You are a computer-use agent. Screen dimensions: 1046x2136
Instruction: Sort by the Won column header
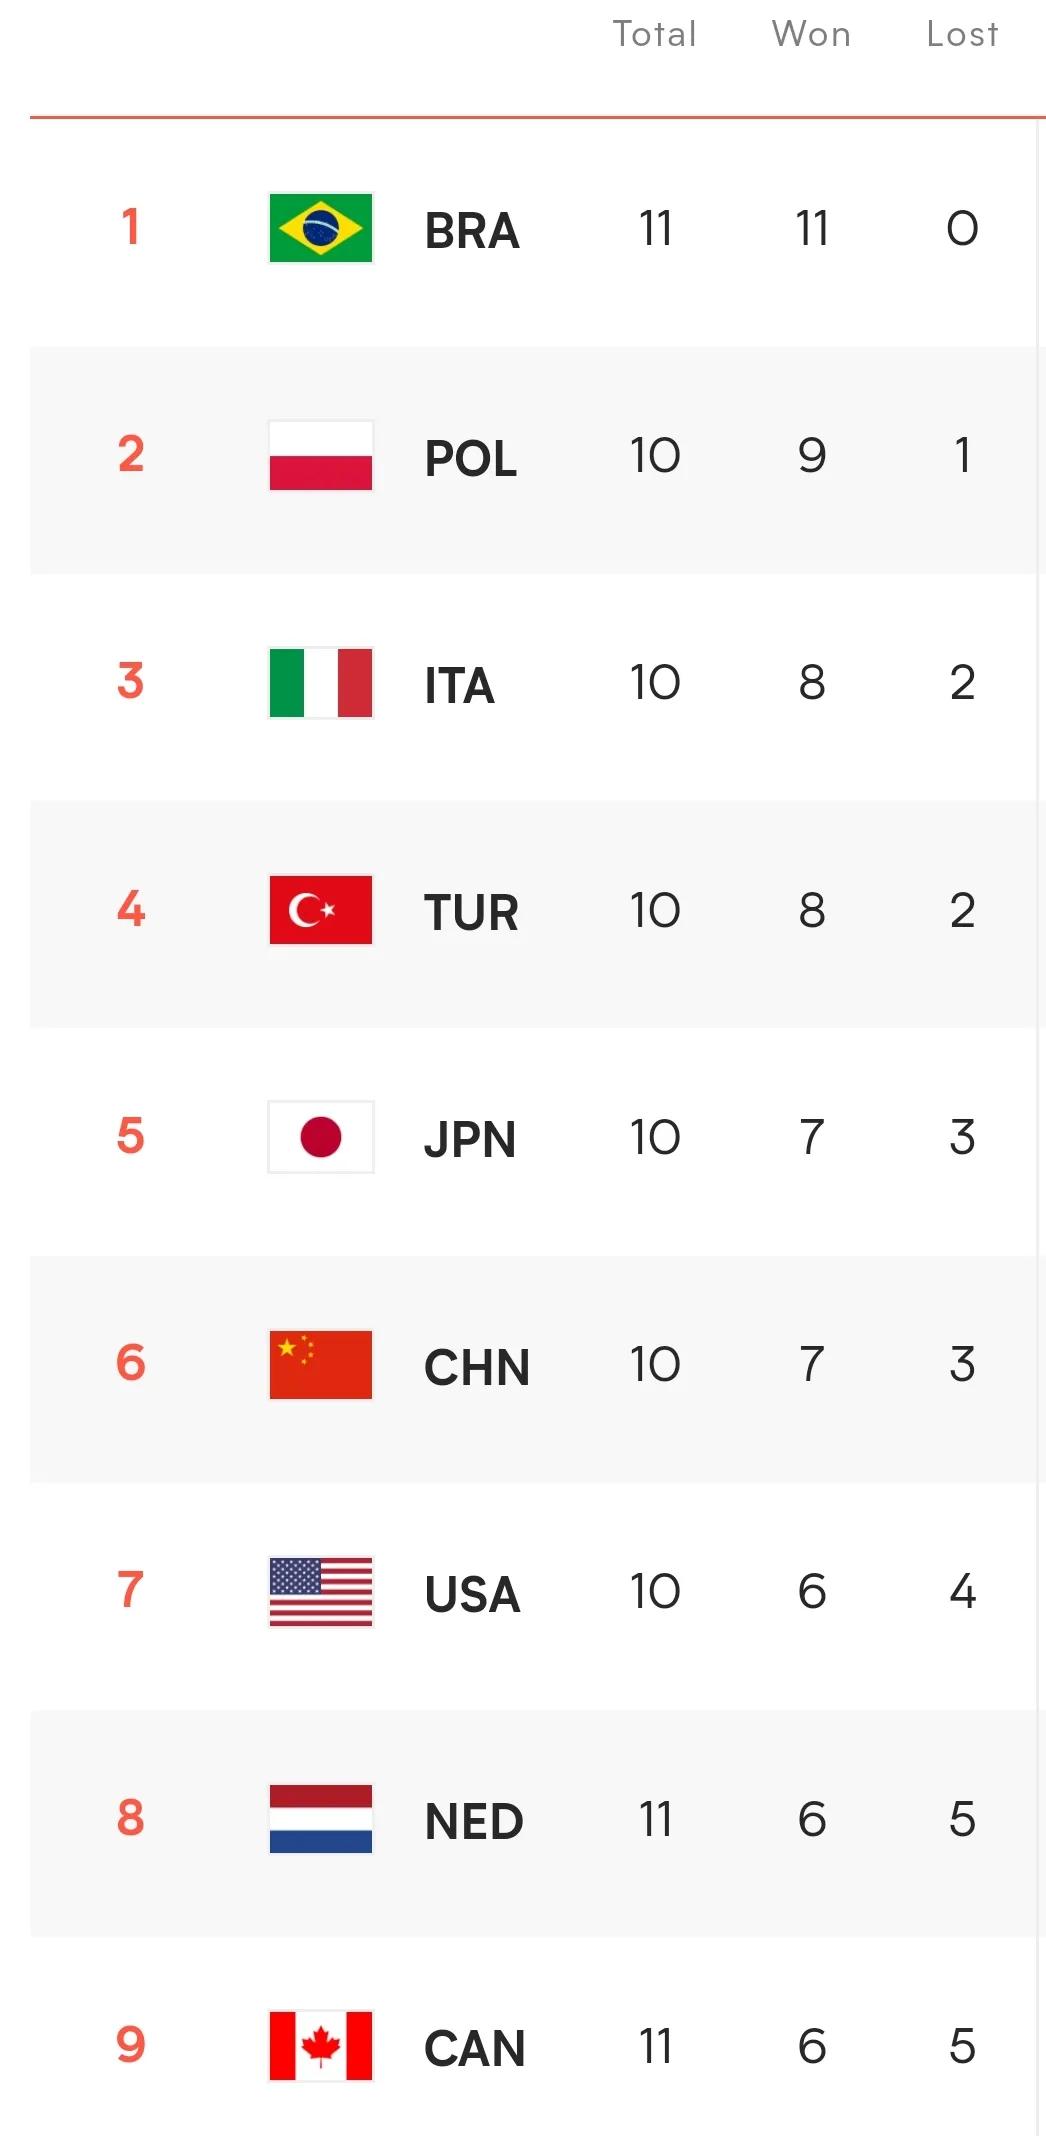point(811,34)
